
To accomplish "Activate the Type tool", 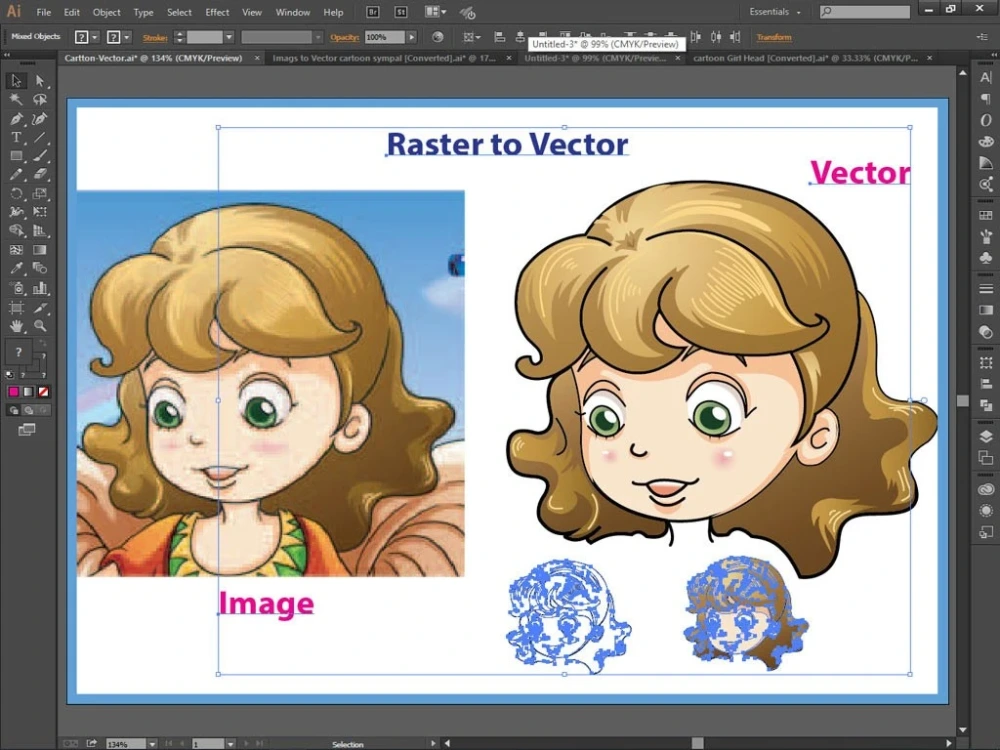I will pyautogui.click(x=17, y=137).
